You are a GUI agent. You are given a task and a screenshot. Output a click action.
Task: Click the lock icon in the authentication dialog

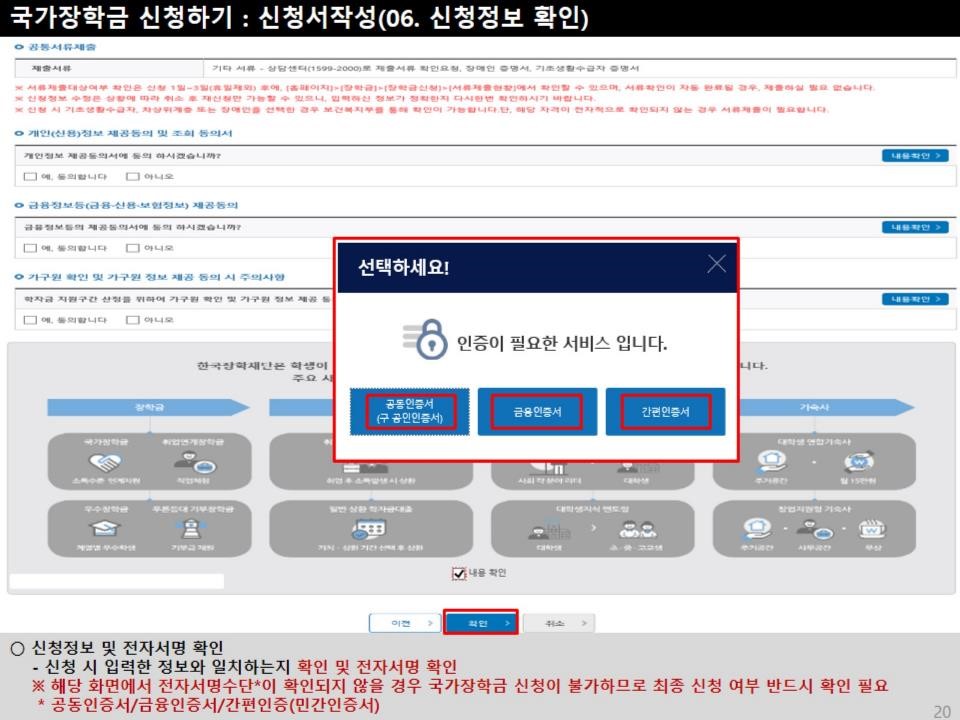click(432, 340)
